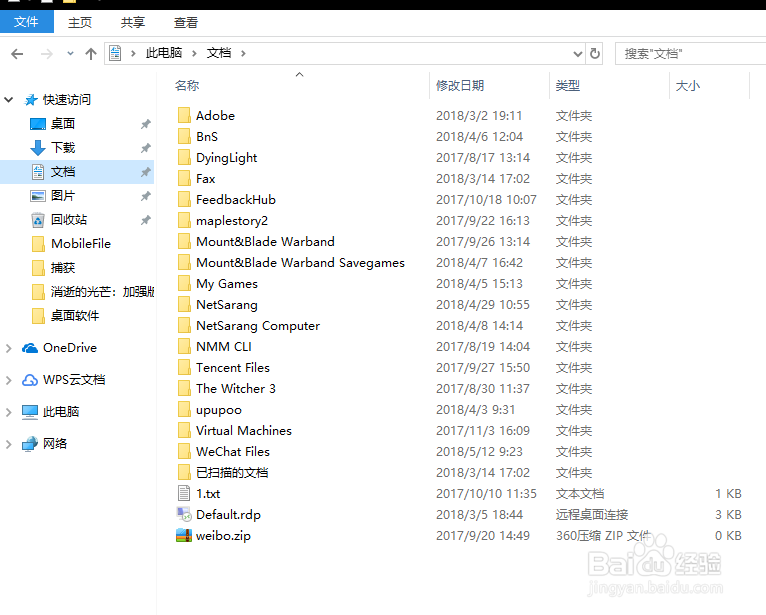Switch to the 共享 tab
Screen dimensions: 766x615
[133, 22]
